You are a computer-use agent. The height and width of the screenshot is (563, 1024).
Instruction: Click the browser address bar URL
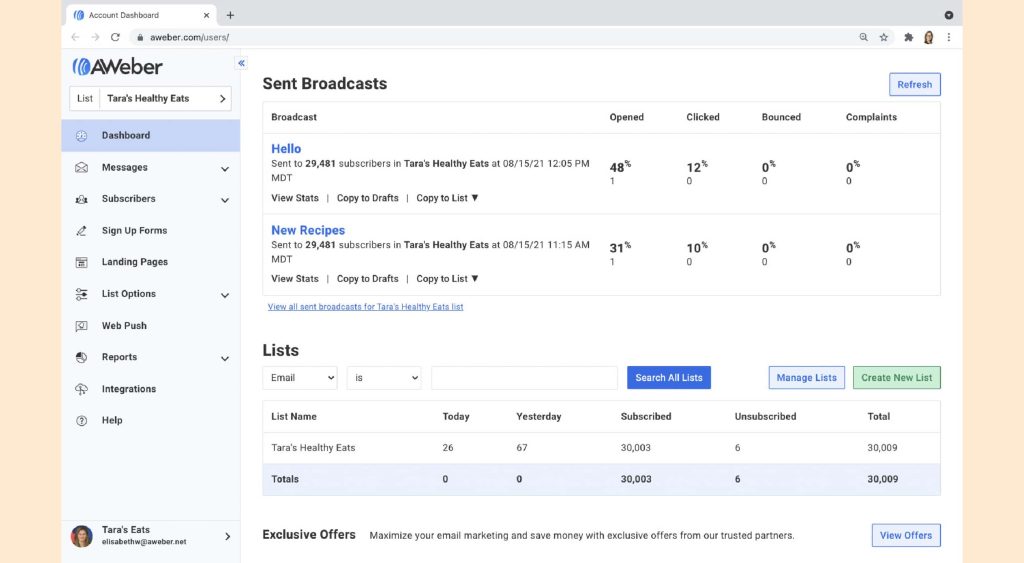pyautogui.click(x=189, y=37)
